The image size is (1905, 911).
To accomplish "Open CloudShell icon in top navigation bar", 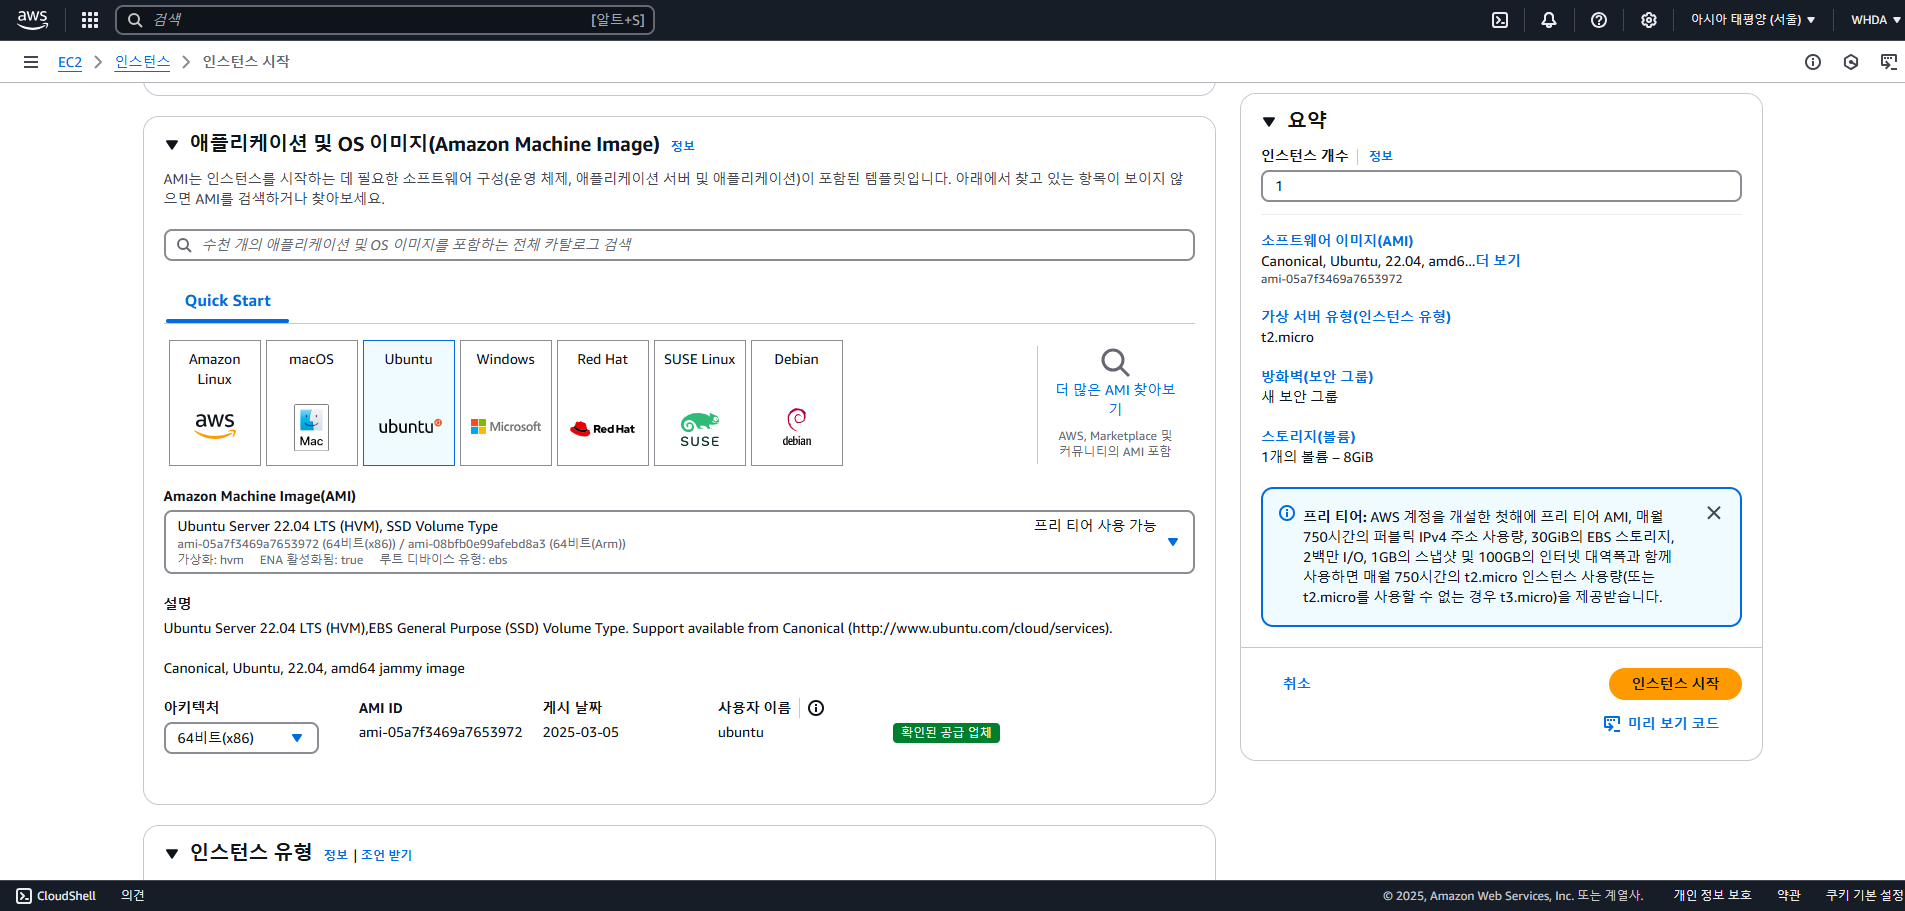I will click(x=1500, y=20).
